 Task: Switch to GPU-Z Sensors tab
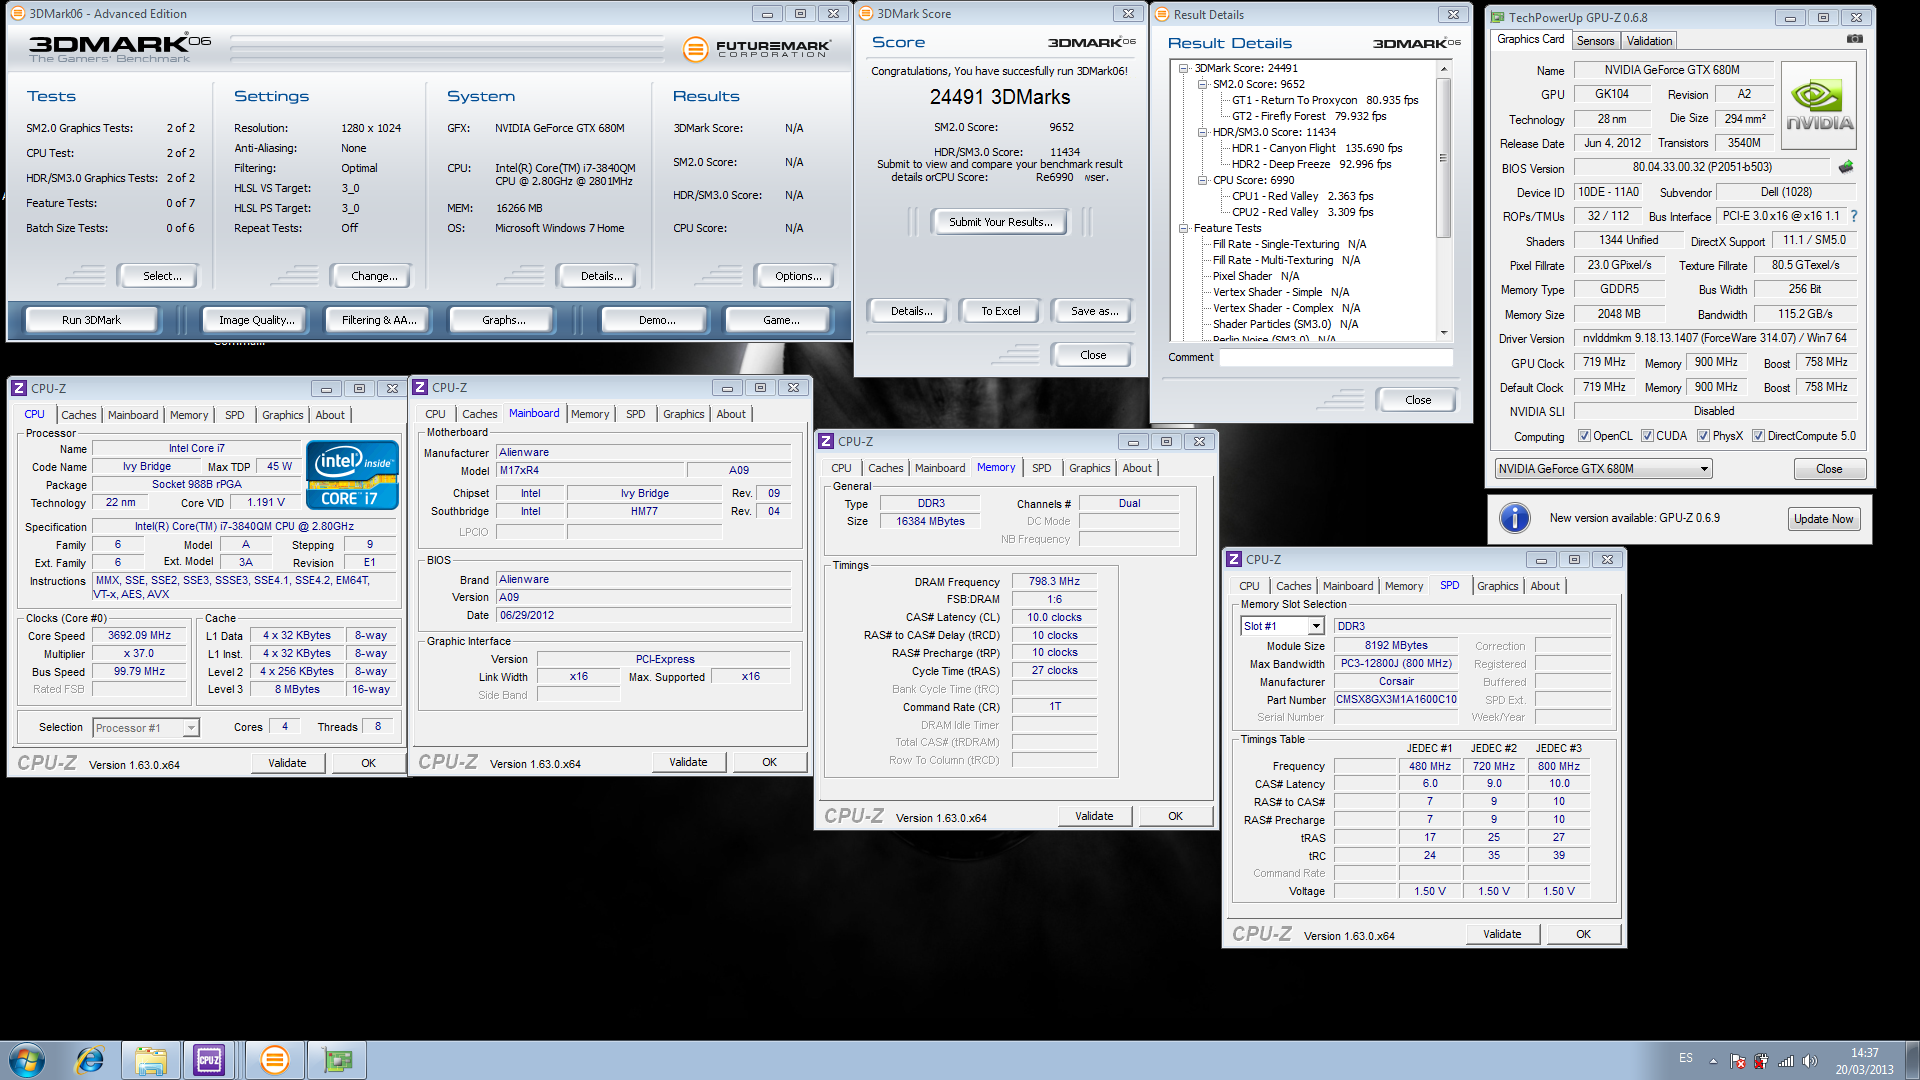1595,41
